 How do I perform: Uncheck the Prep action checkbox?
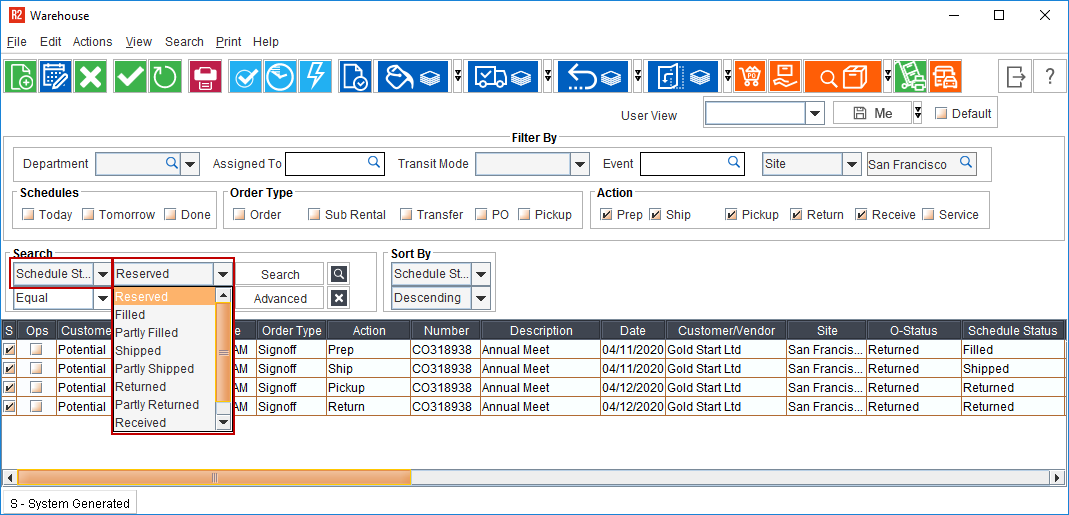(x=606, y=215)
